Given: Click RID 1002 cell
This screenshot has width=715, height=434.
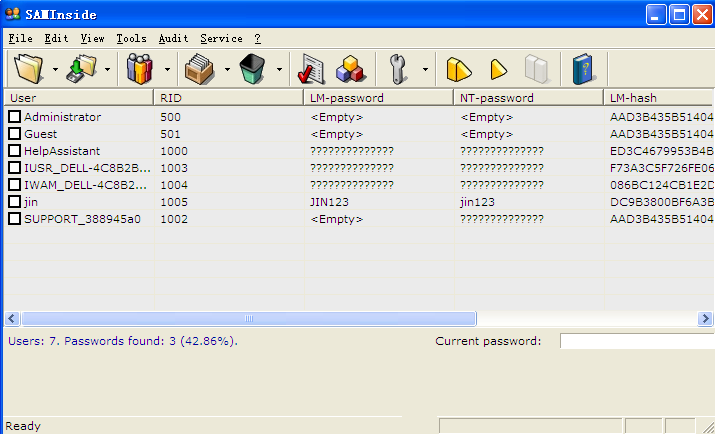Looking at the screenshot, I should (x=174, y=219).
